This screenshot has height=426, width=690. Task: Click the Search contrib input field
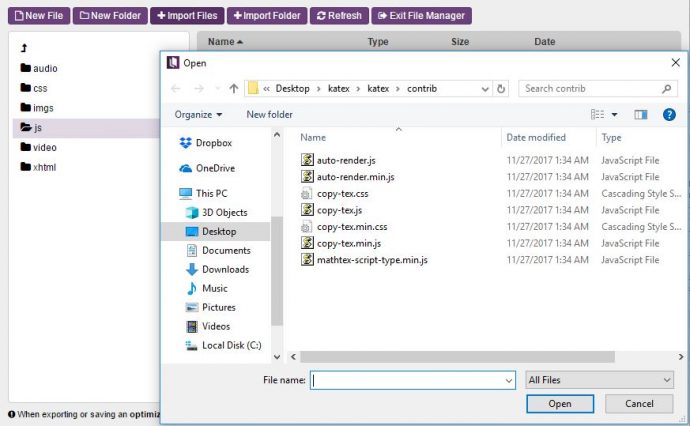pyautogui.click(x=590, y=88)
